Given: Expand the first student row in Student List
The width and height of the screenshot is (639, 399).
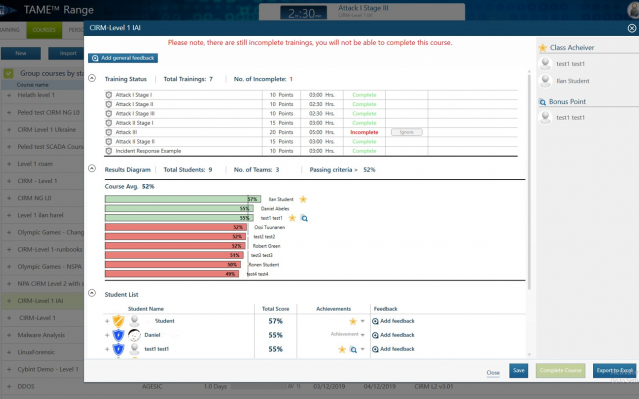Looking at the screenshot, I should (107, 321).
